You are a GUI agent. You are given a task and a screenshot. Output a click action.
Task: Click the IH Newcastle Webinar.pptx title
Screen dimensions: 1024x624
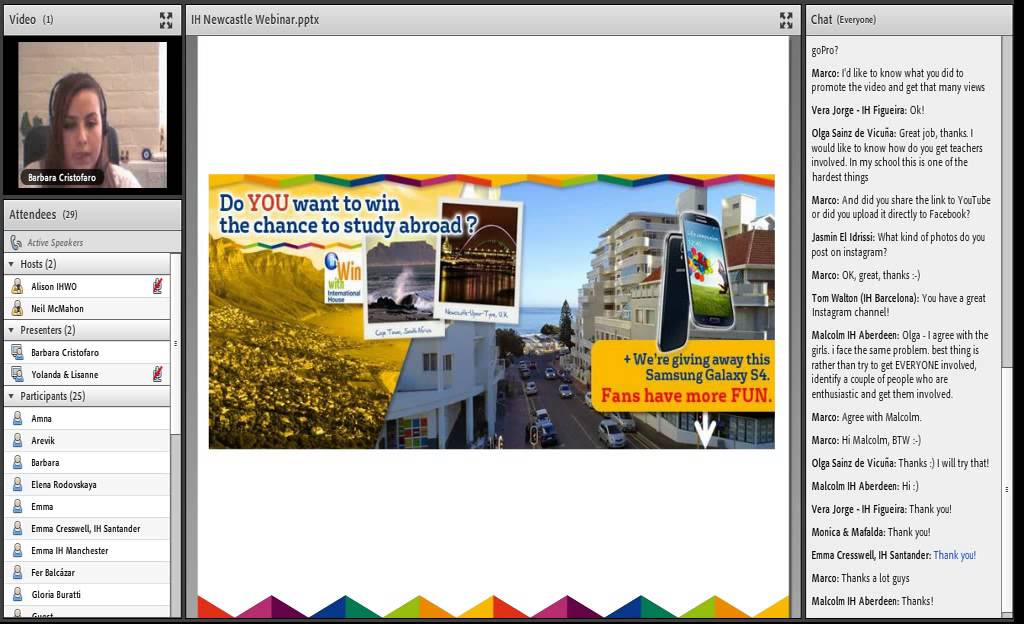pyautogui.click(x=255, y=20)
